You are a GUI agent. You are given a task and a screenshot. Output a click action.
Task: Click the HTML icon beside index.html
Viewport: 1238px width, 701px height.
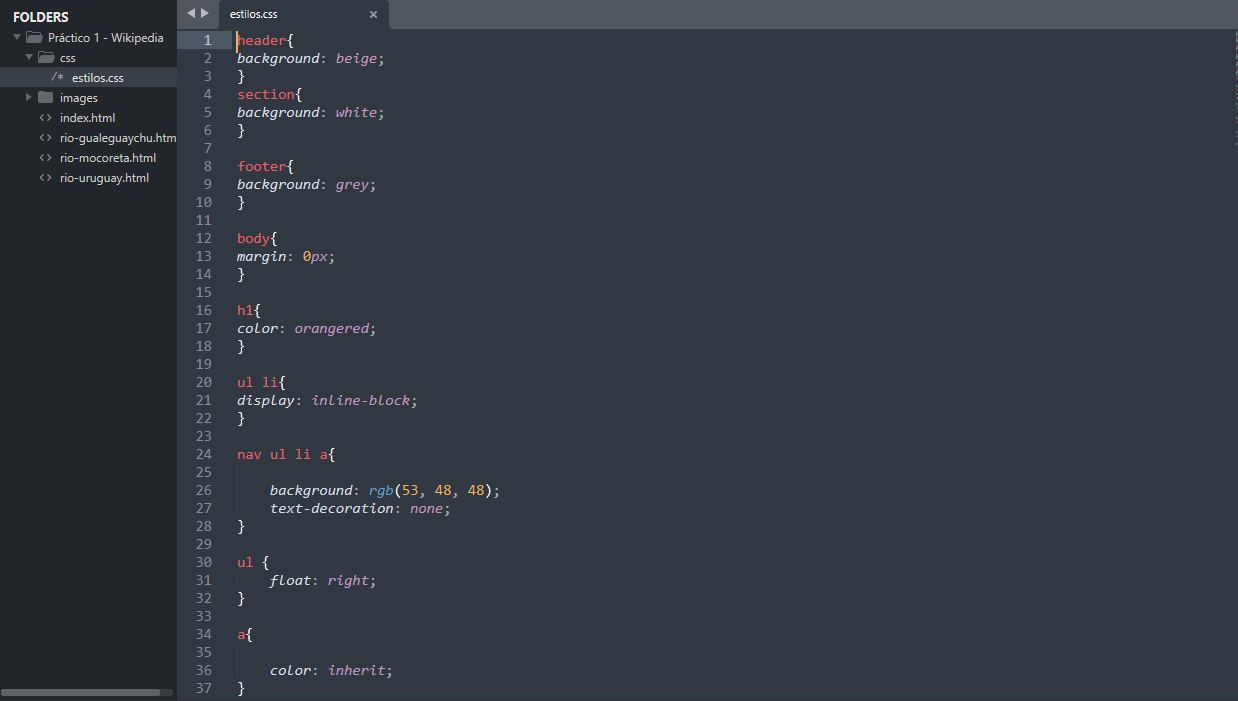click(x=46, y=118)
